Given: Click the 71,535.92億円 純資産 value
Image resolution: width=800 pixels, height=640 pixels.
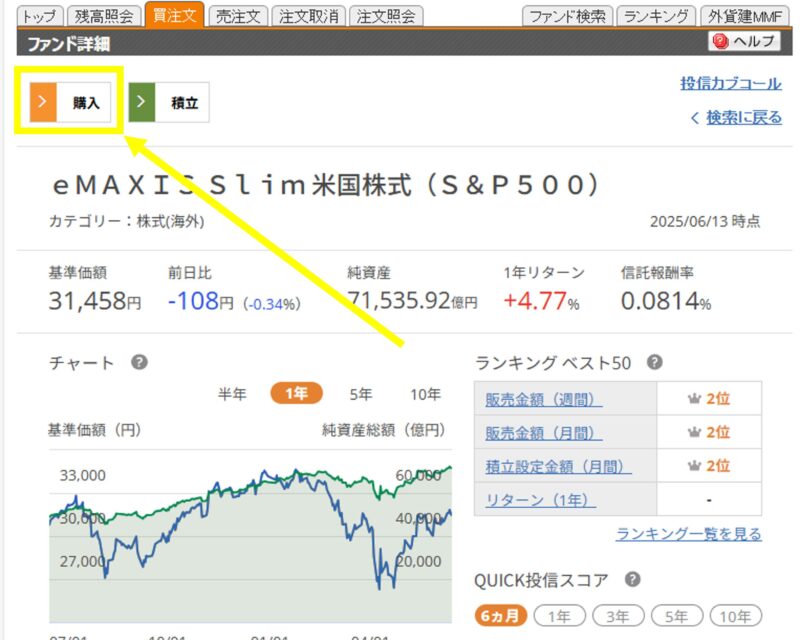Looking at the screenshot, I should (x=412, y=300).
